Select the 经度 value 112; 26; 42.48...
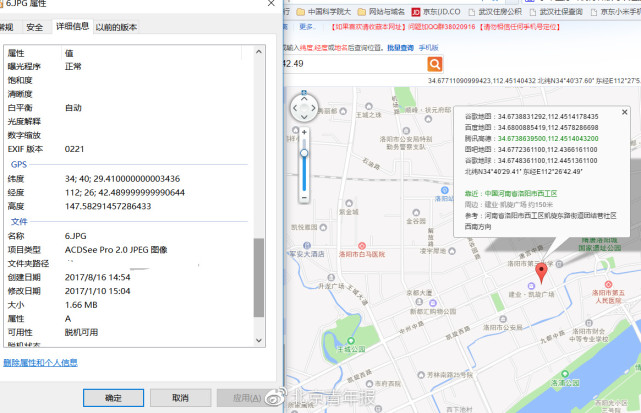 point(125,192)
